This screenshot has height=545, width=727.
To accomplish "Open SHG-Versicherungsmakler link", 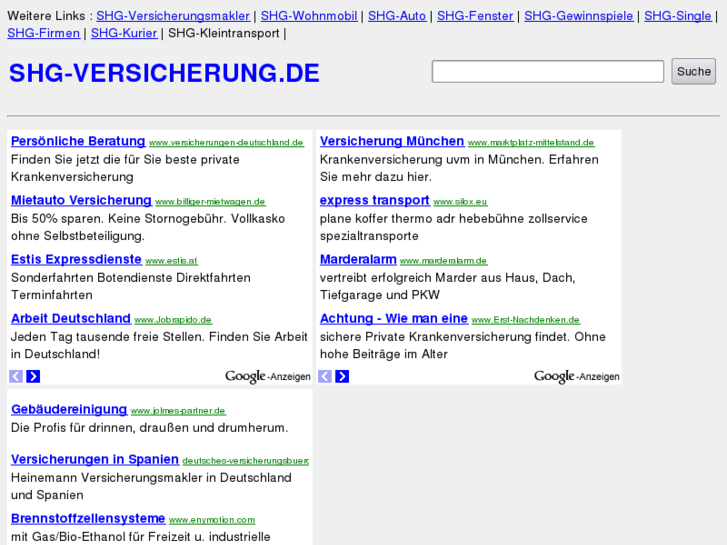I will pos(173,16).
